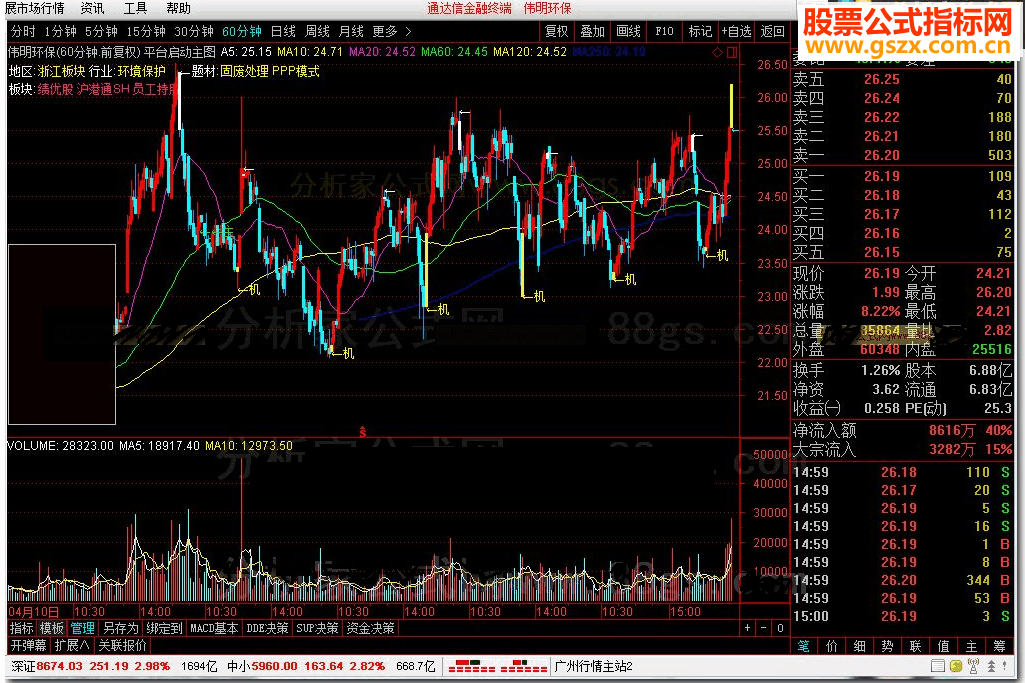Click the 叠加 overlay button
Image resolution: width=1025 pixels, height=683 pixels.
tap(592, 31)
